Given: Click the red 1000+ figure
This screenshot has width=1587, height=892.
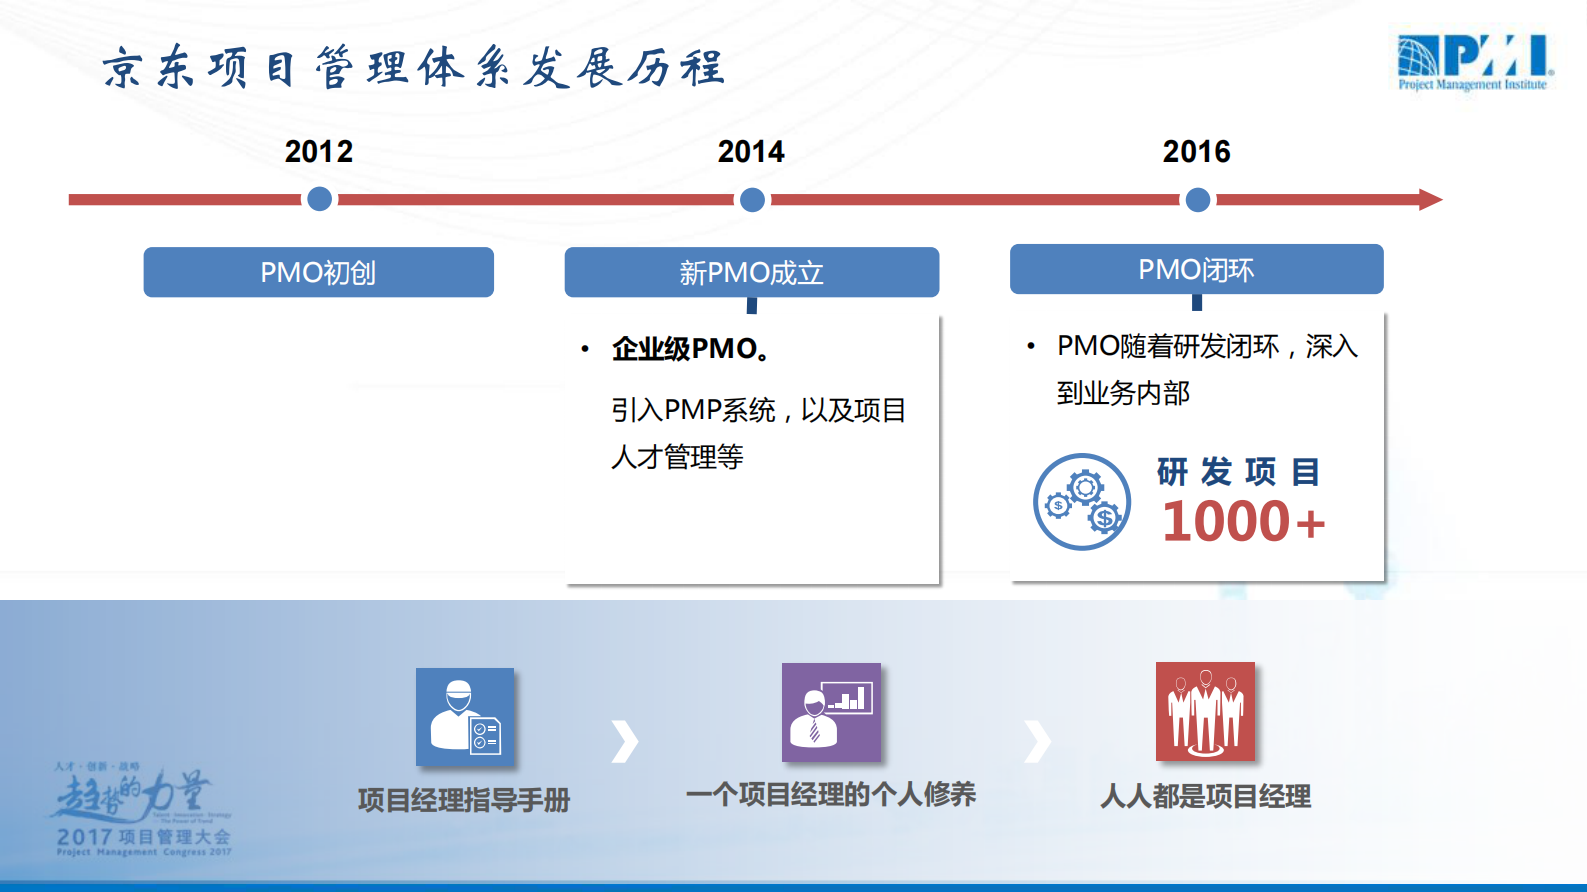Looking at the screenshot, I should click(1244, 522).
